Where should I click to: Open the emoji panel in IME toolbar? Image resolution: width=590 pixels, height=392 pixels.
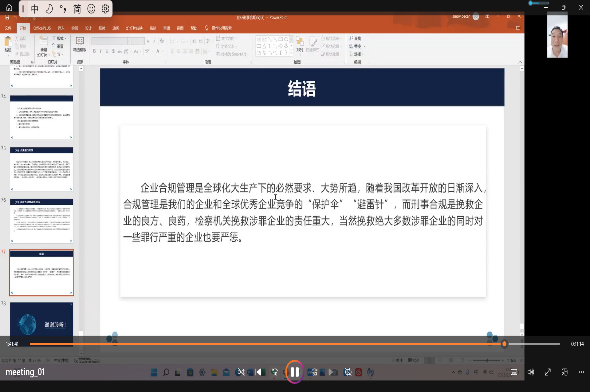coord(91,9)
